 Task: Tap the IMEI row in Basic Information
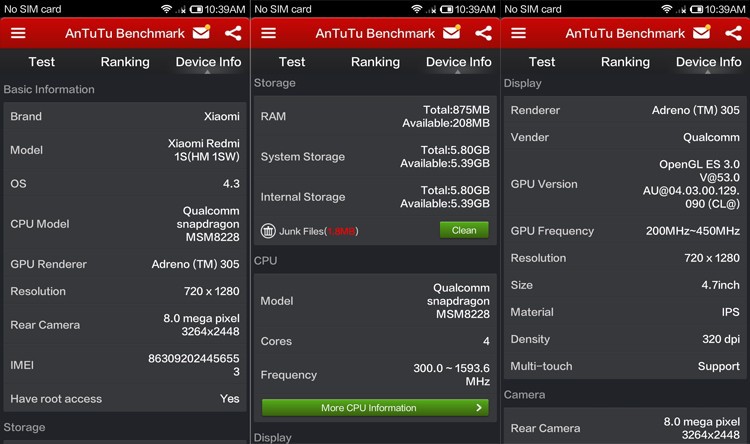[125, 365]
